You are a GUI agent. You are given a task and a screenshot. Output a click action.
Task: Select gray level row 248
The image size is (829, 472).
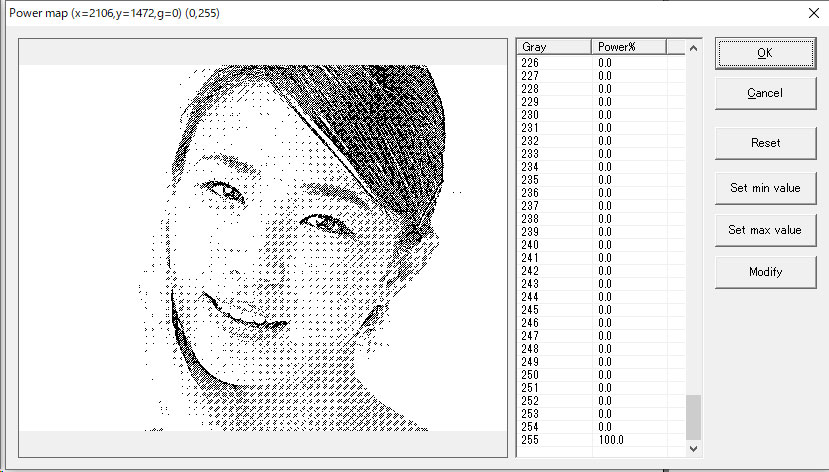point(601,349)
